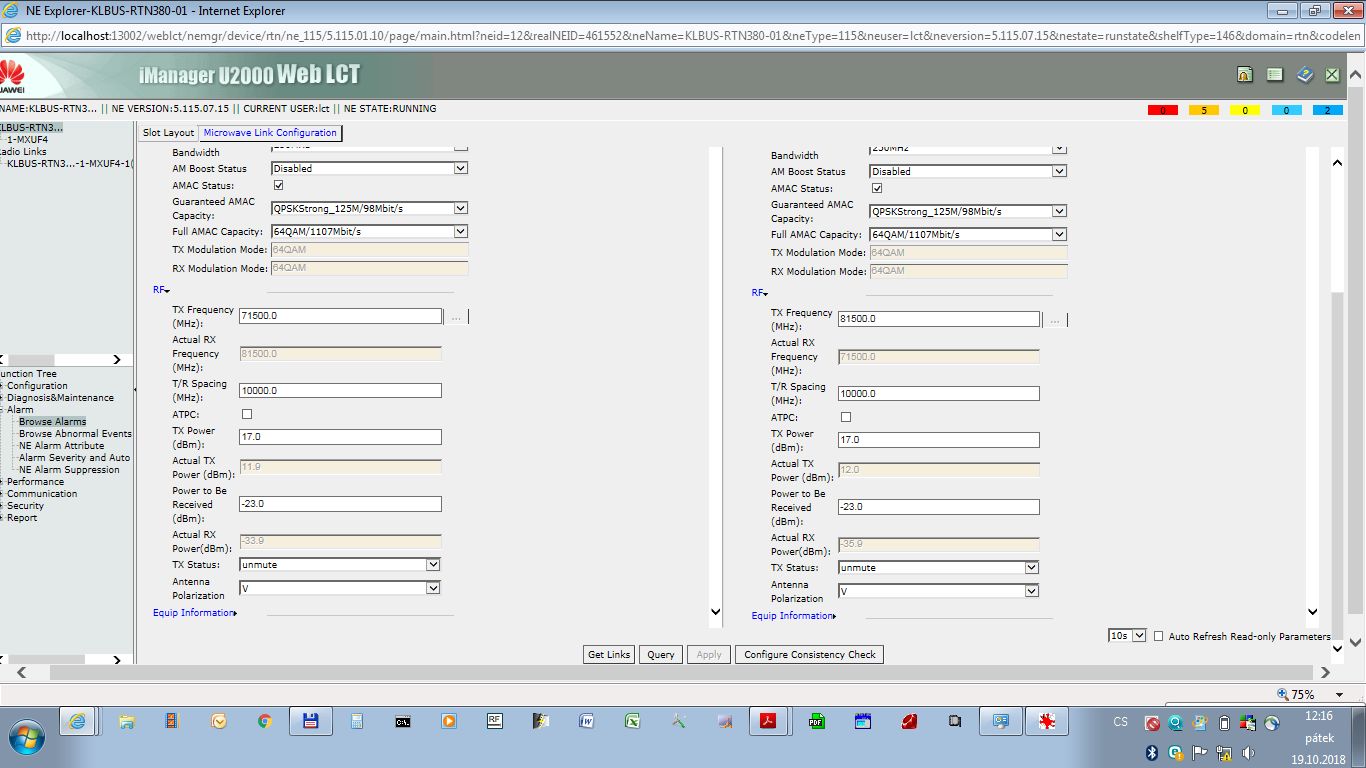Viewport: 1366px width, 768px height.
Task: Select Browse Alarms in the function tree
Action: [52, 422]
